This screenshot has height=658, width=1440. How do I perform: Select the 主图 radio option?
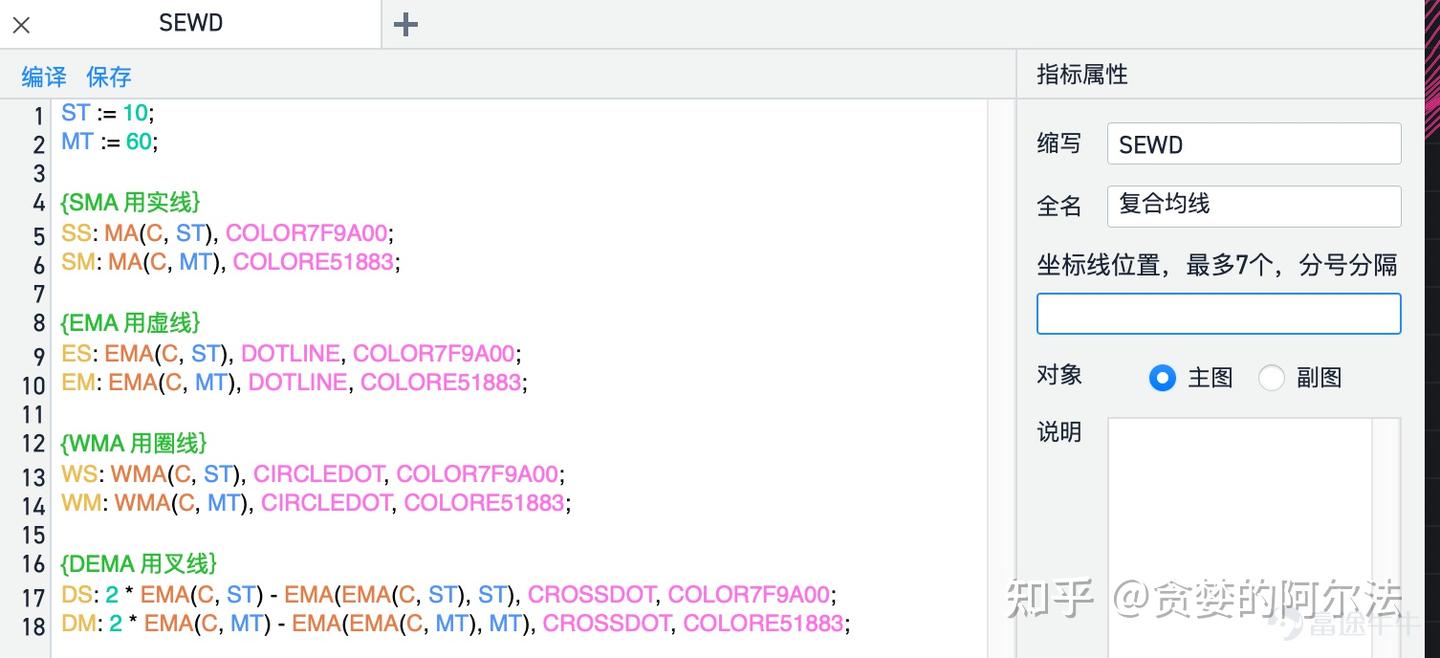pos(1162,378)
